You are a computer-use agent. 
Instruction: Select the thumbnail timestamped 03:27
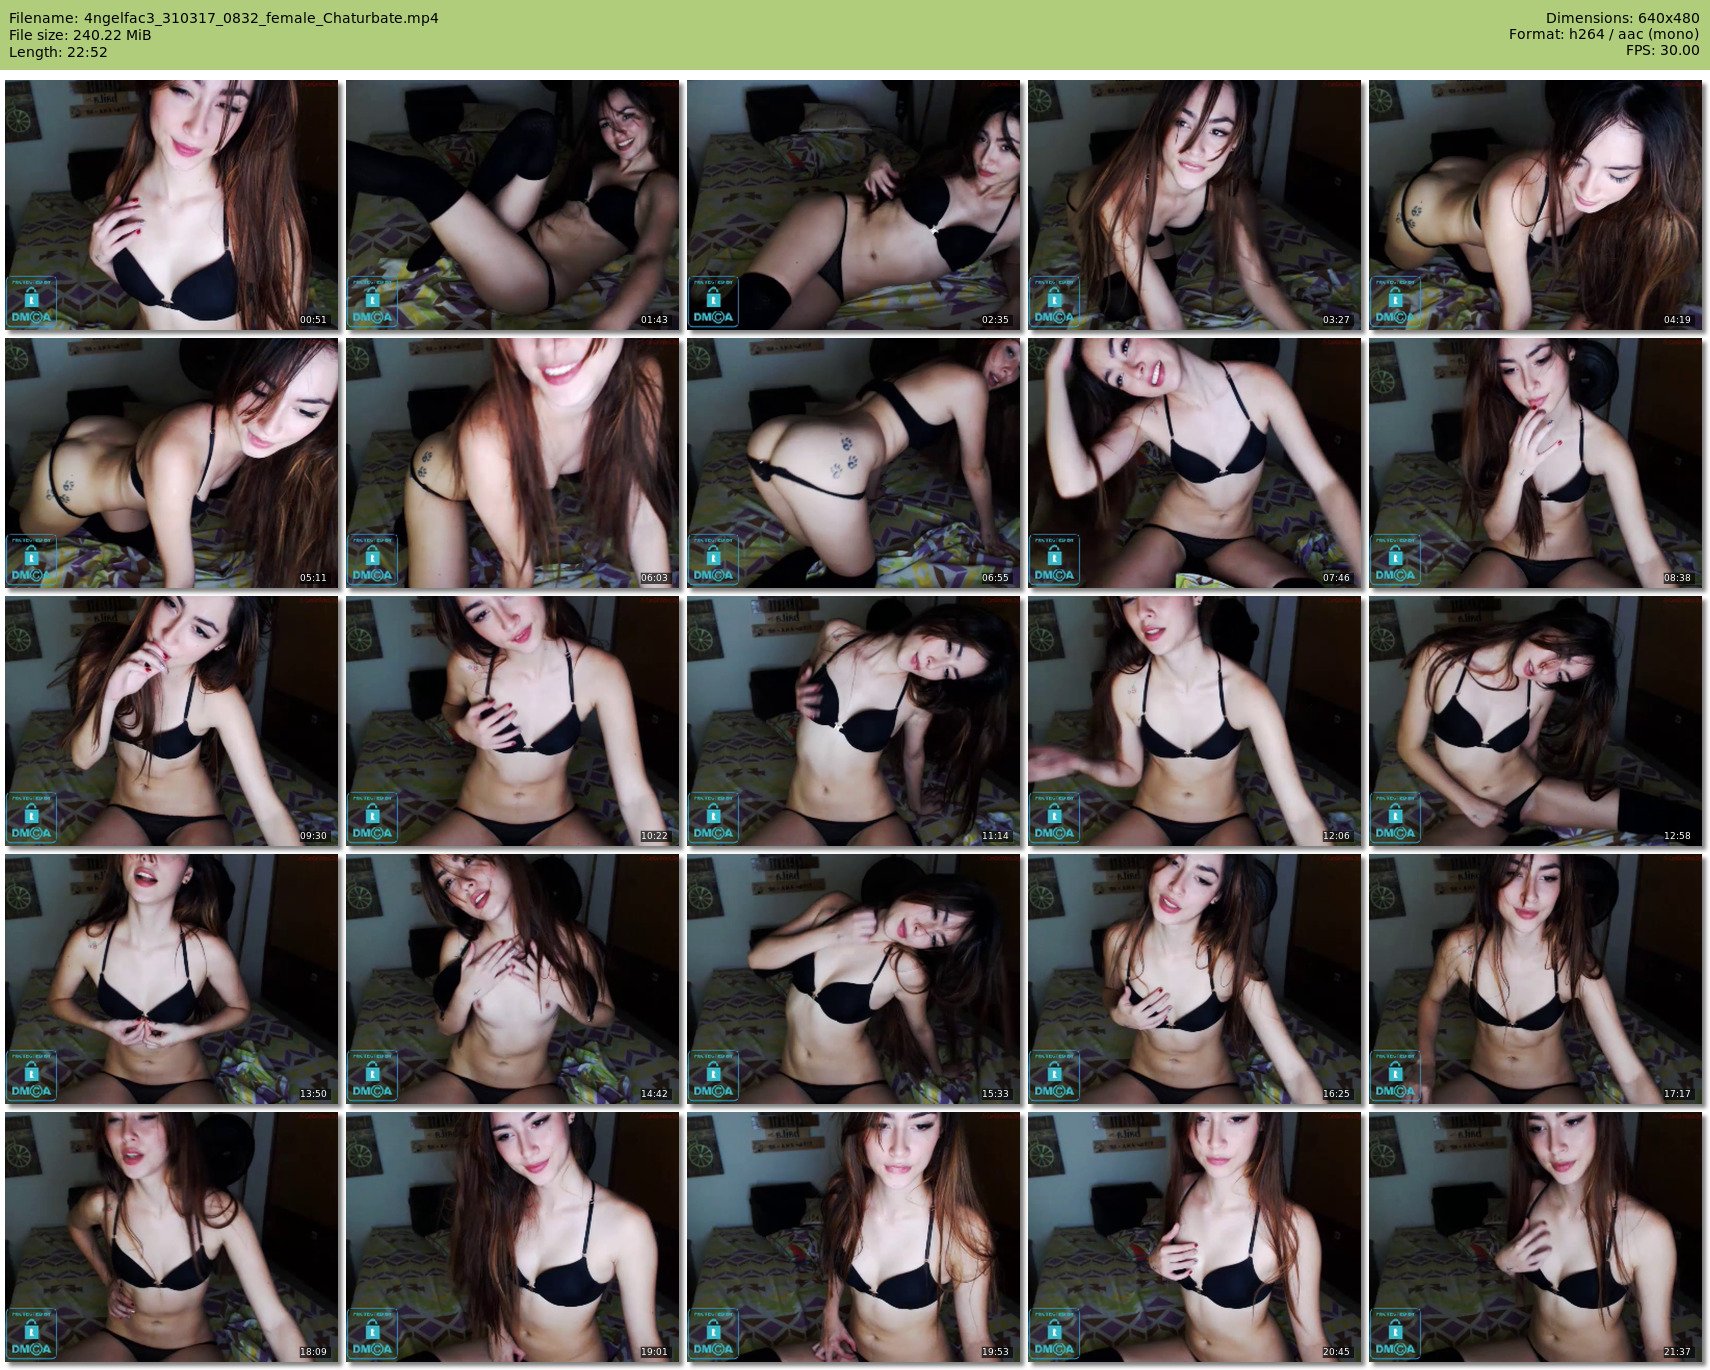point(1194,205)
